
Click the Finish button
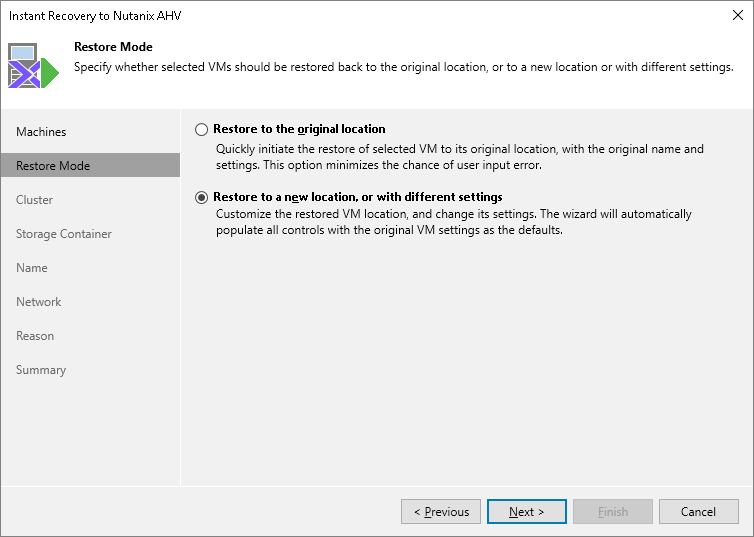pyautogui.click(x=613, y=512)
